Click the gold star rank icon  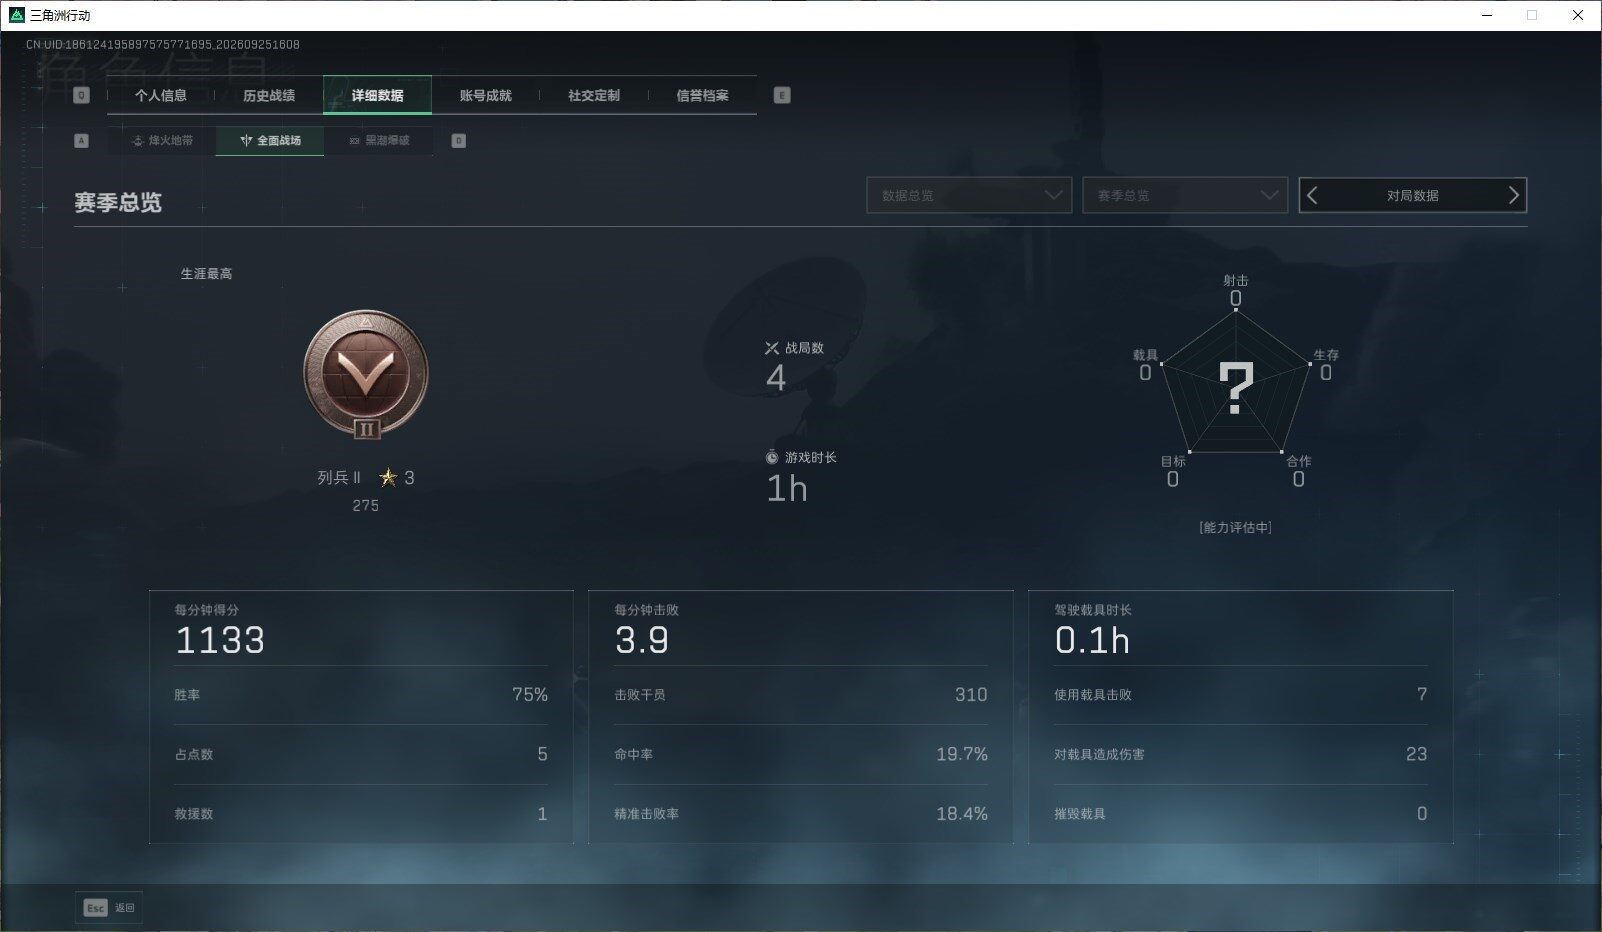point(388,478)
